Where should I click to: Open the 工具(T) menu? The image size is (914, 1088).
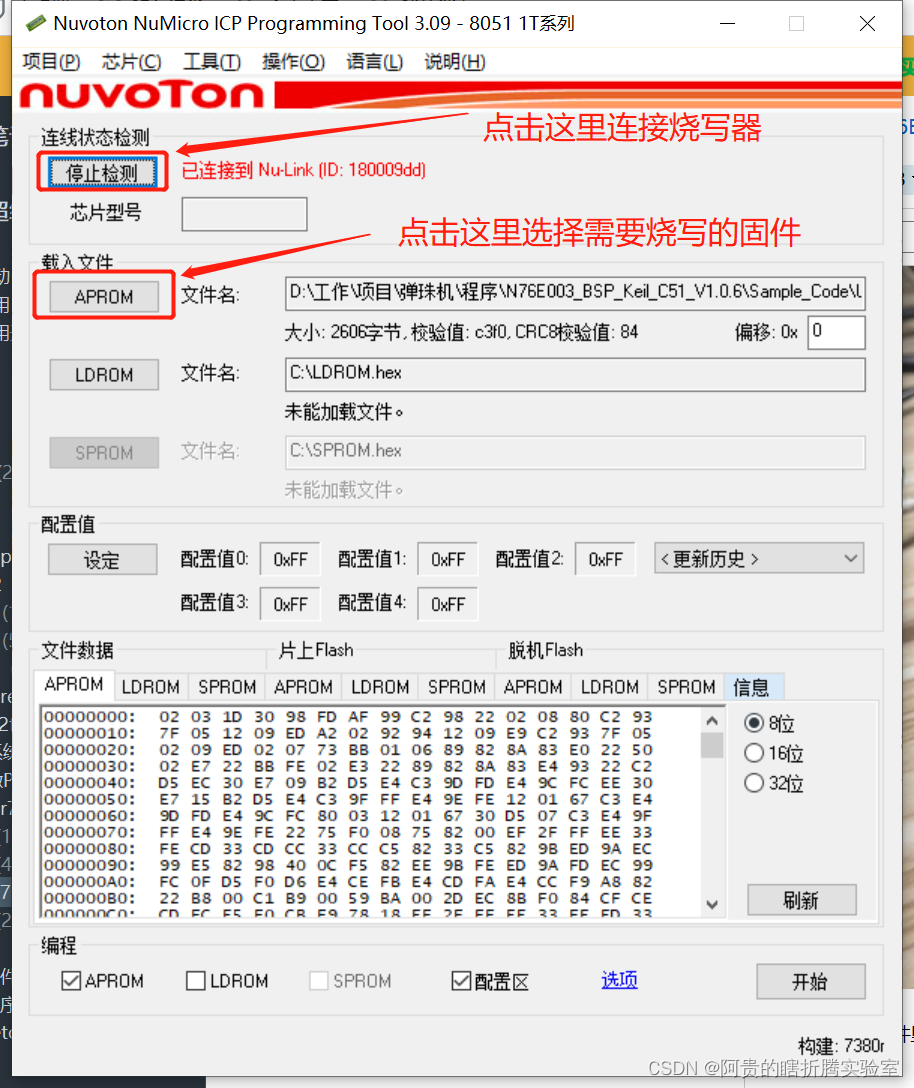pos(211,61)
